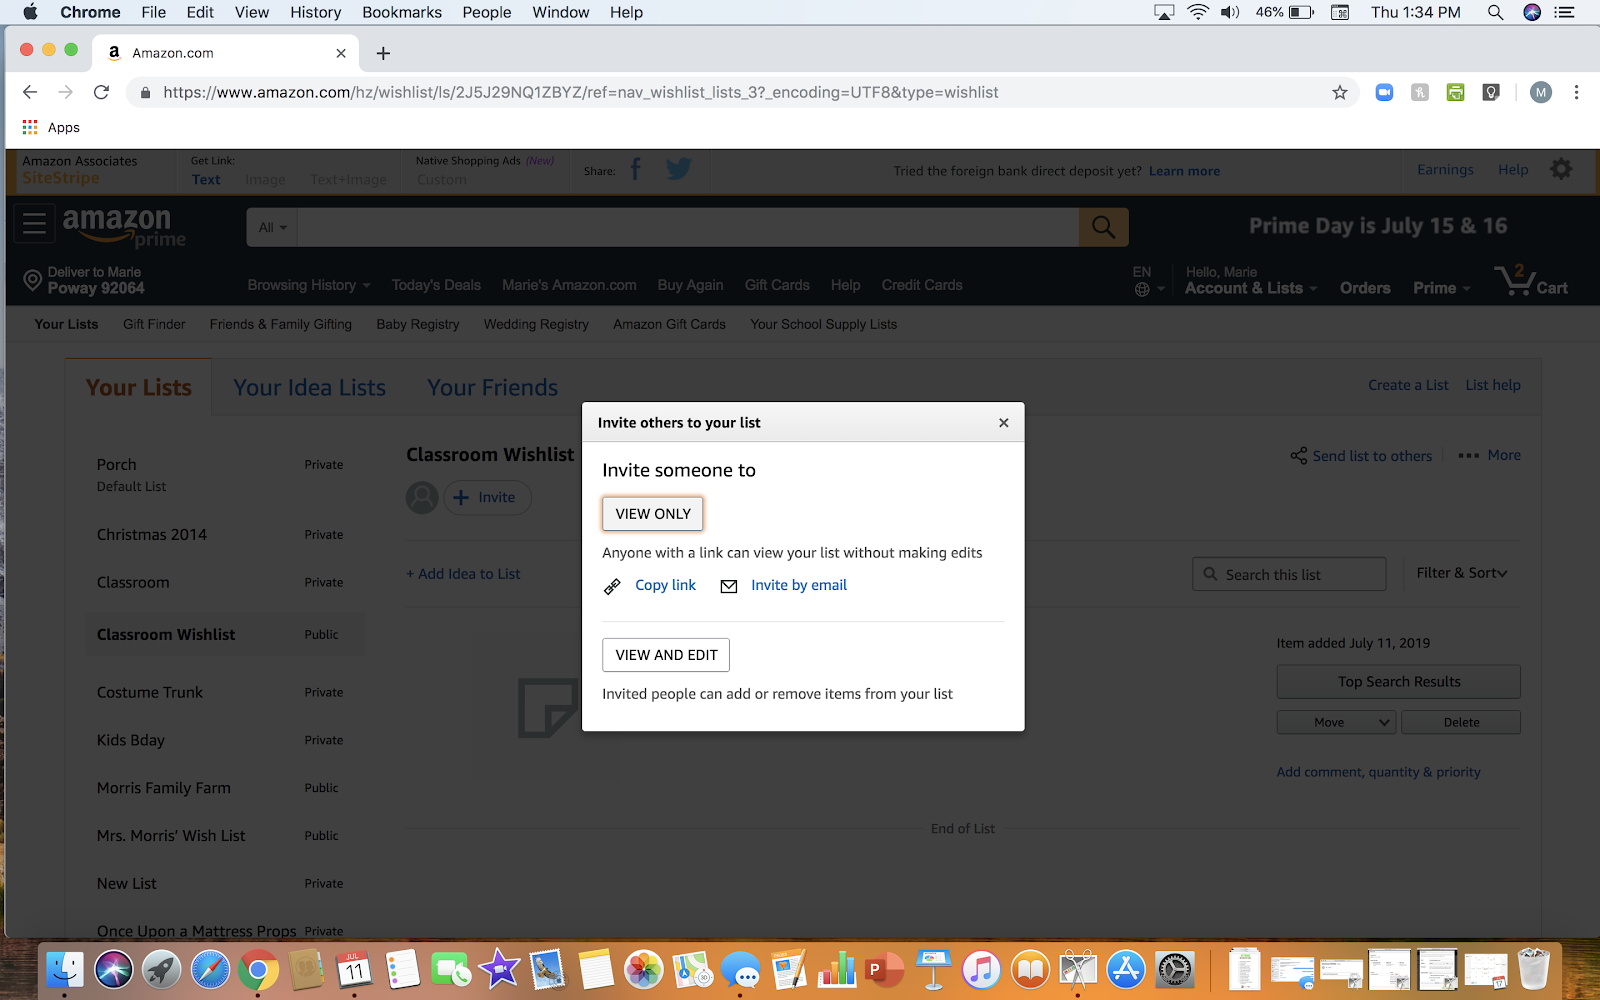The height and width of the screenshot is (1000, 1600).
Task: Click the Create a List link
Action: pyautogui.click(x=1408, y=385)
